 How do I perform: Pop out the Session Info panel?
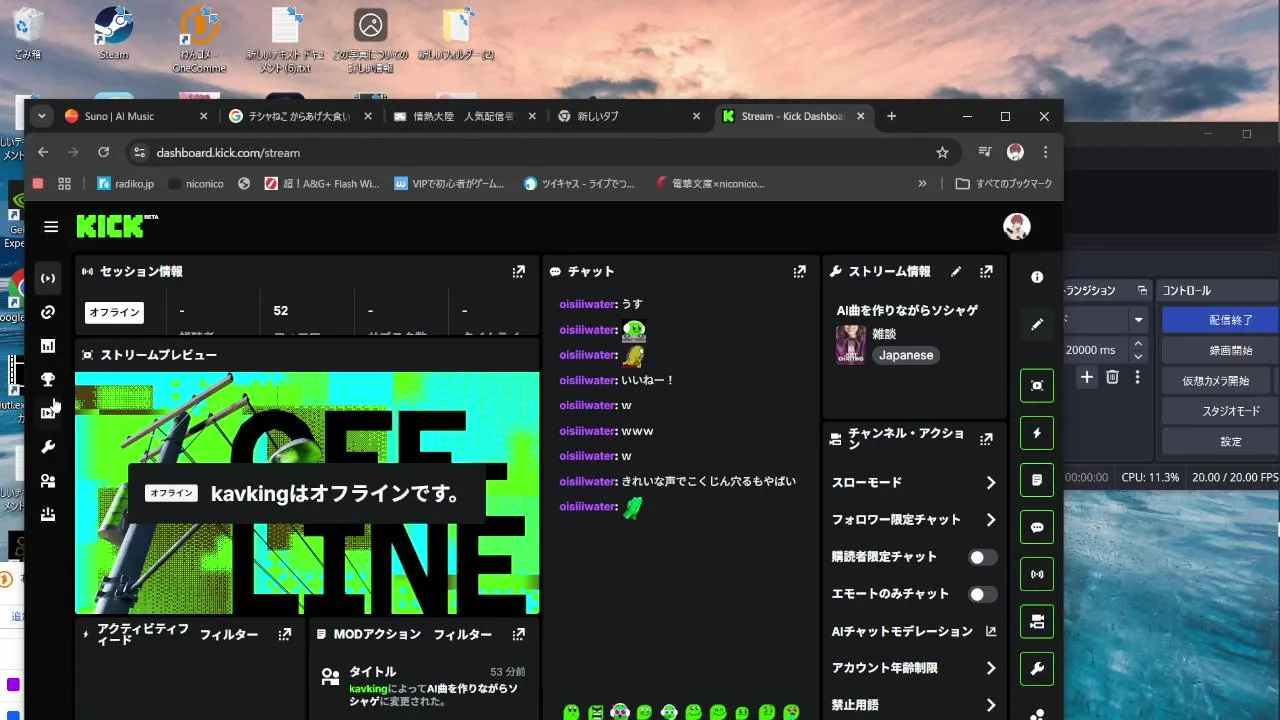click(518, 271)
